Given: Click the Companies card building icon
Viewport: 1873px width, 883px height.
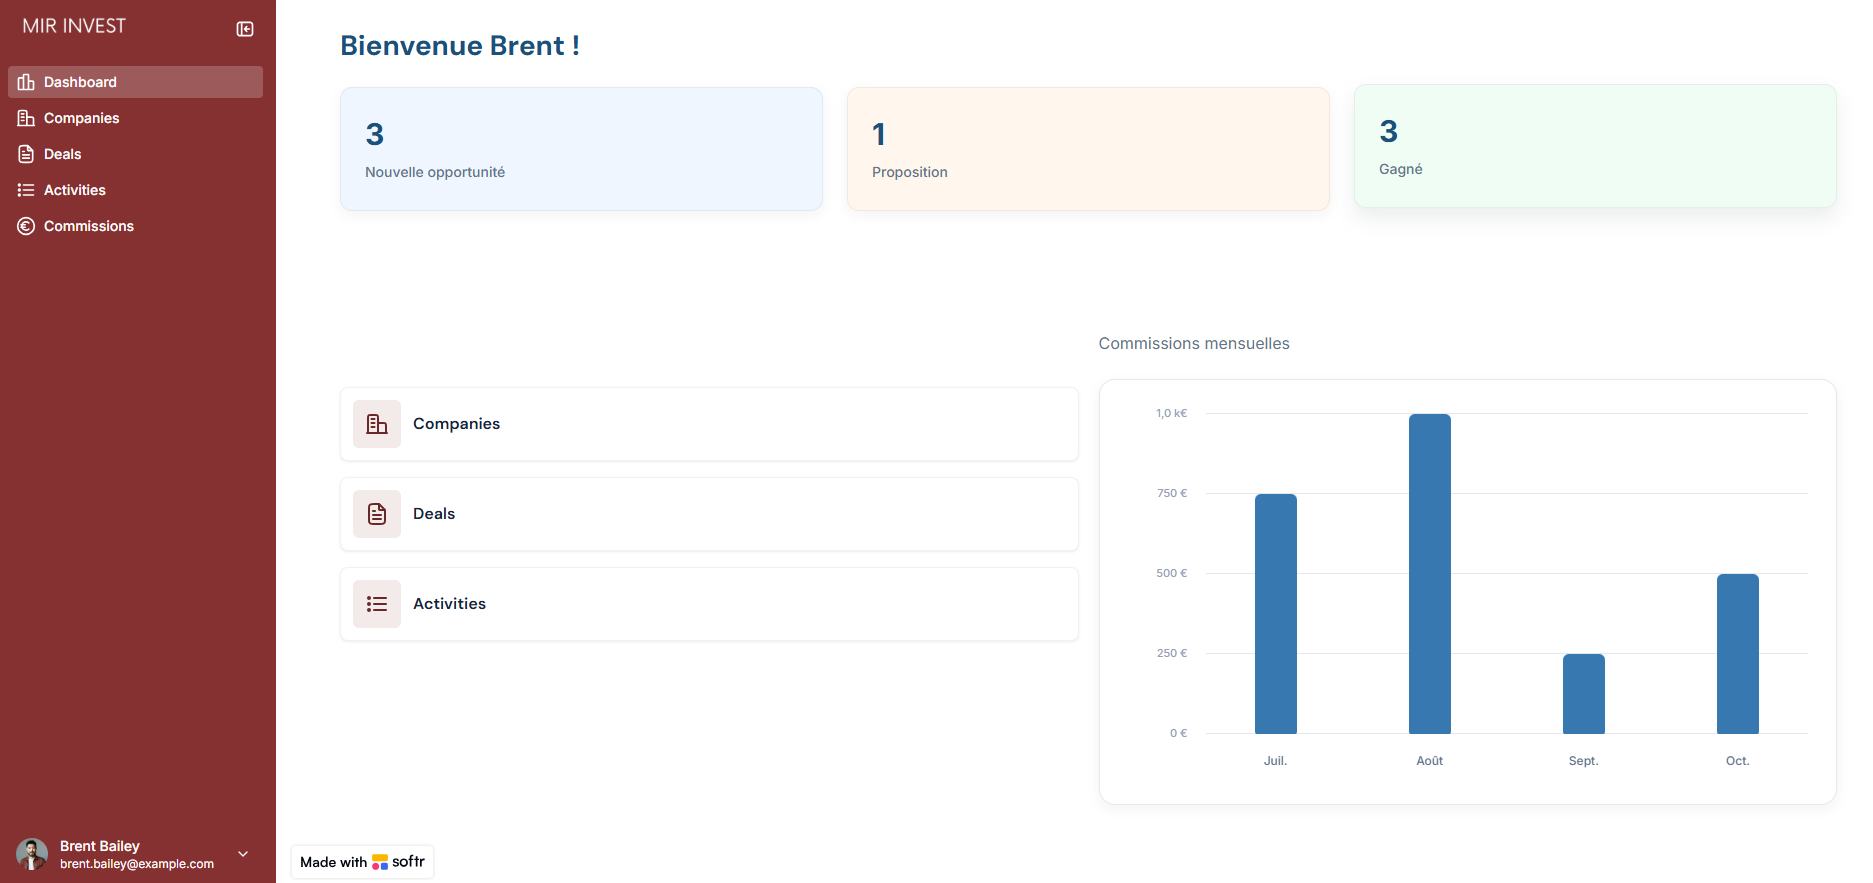Looking at the screenshot, I should [x=377, y=424].
